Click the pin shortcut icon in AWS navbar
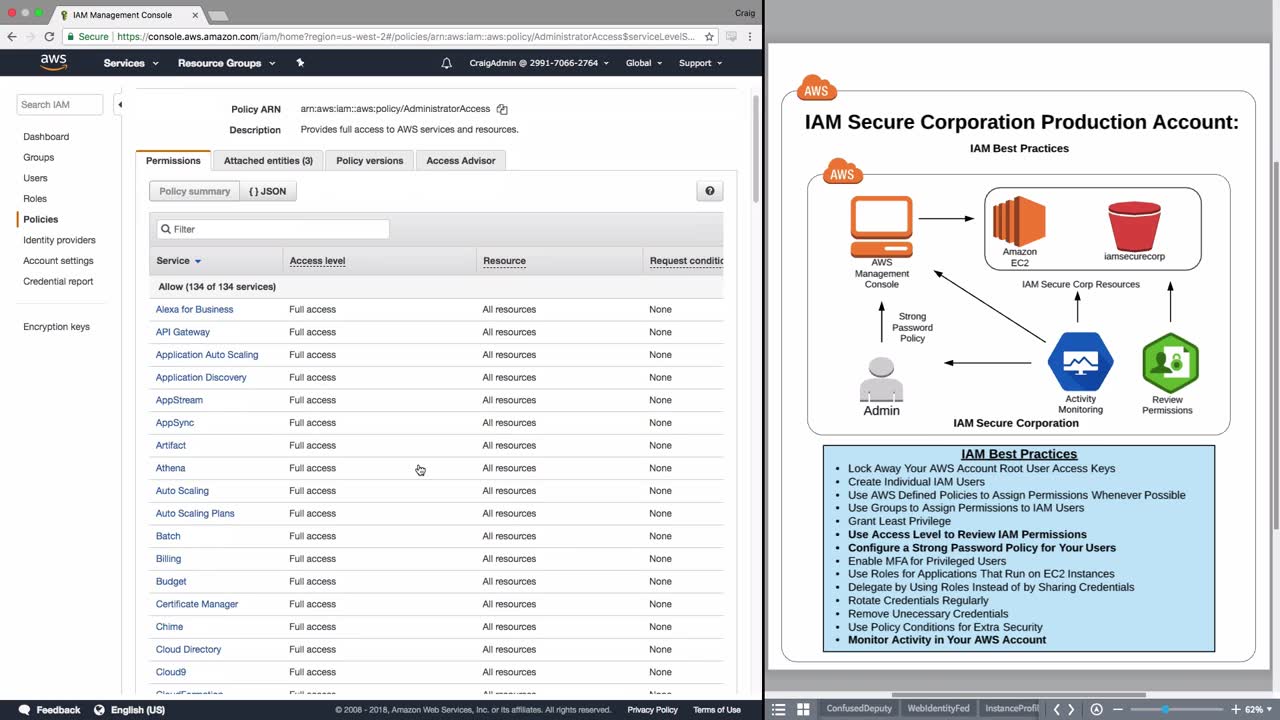The height and width of the screenshot is (720, 1280). [300, 63]
